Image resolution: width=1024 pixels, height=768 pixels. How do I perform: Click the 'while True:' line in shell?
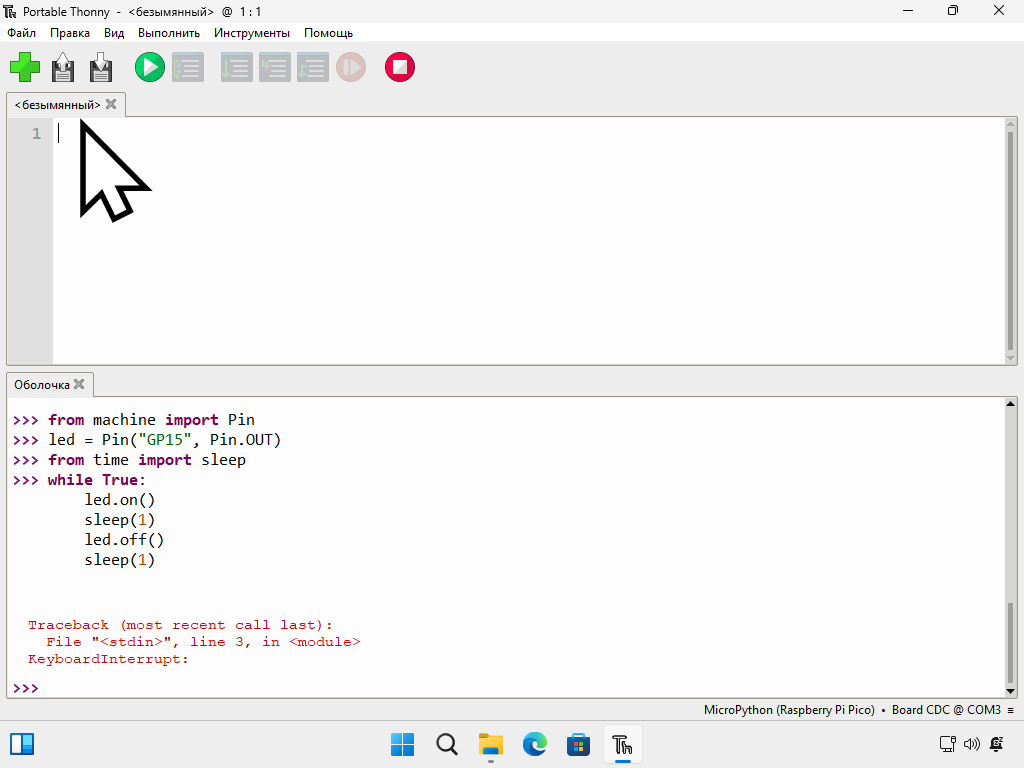97,480
